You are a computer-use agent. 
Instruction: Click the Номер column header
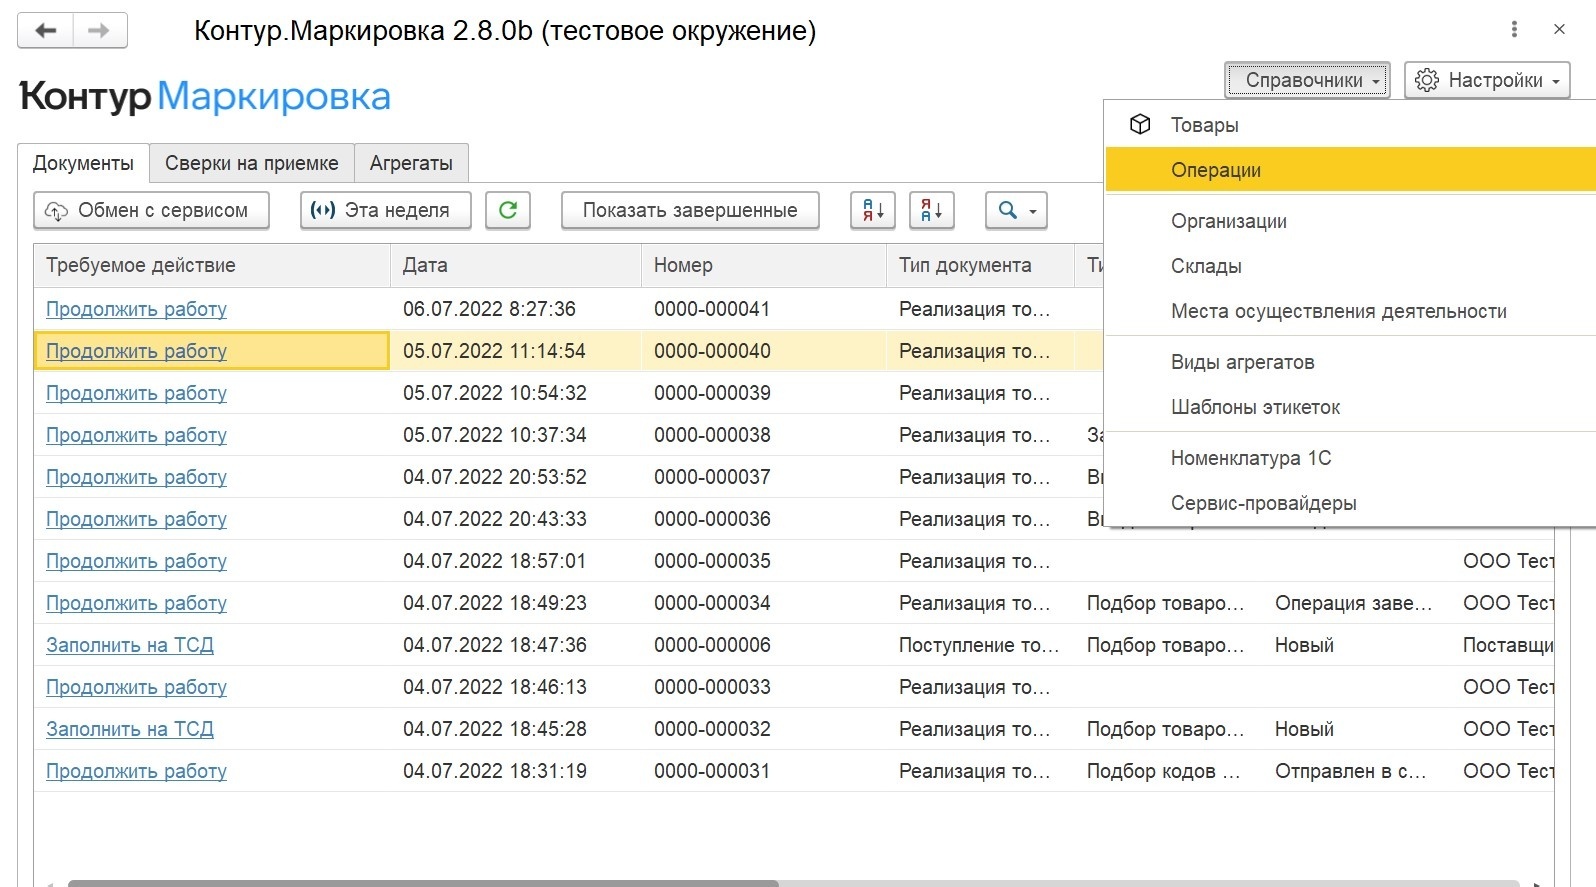click(x=764, y=265)
